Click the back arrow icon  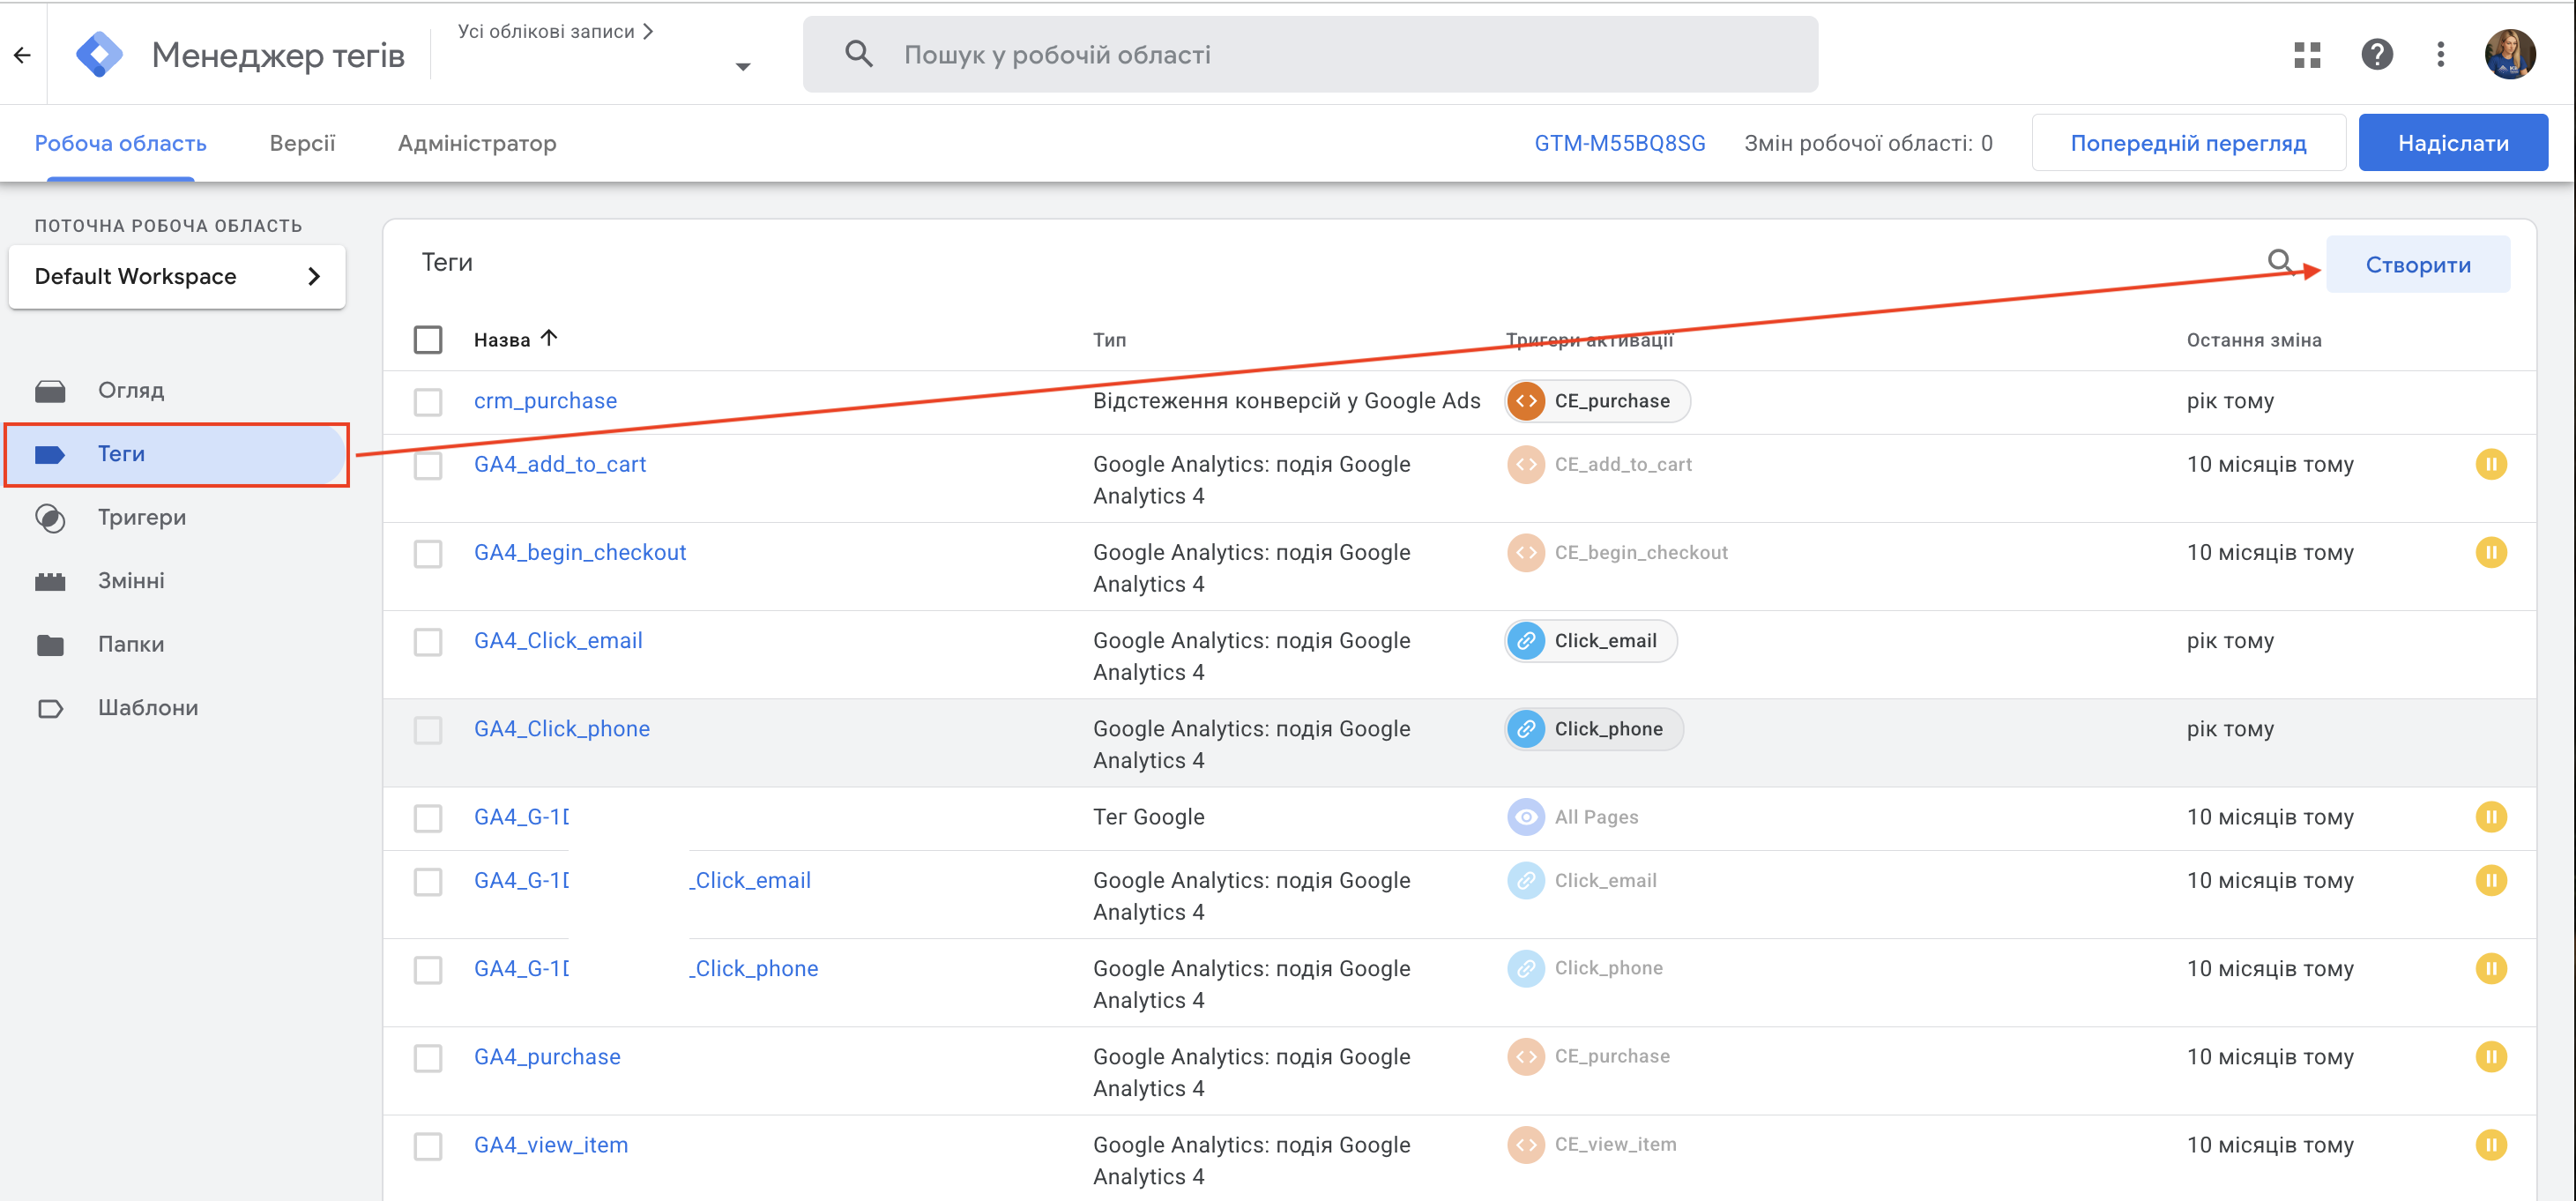[x=23, y=55]
